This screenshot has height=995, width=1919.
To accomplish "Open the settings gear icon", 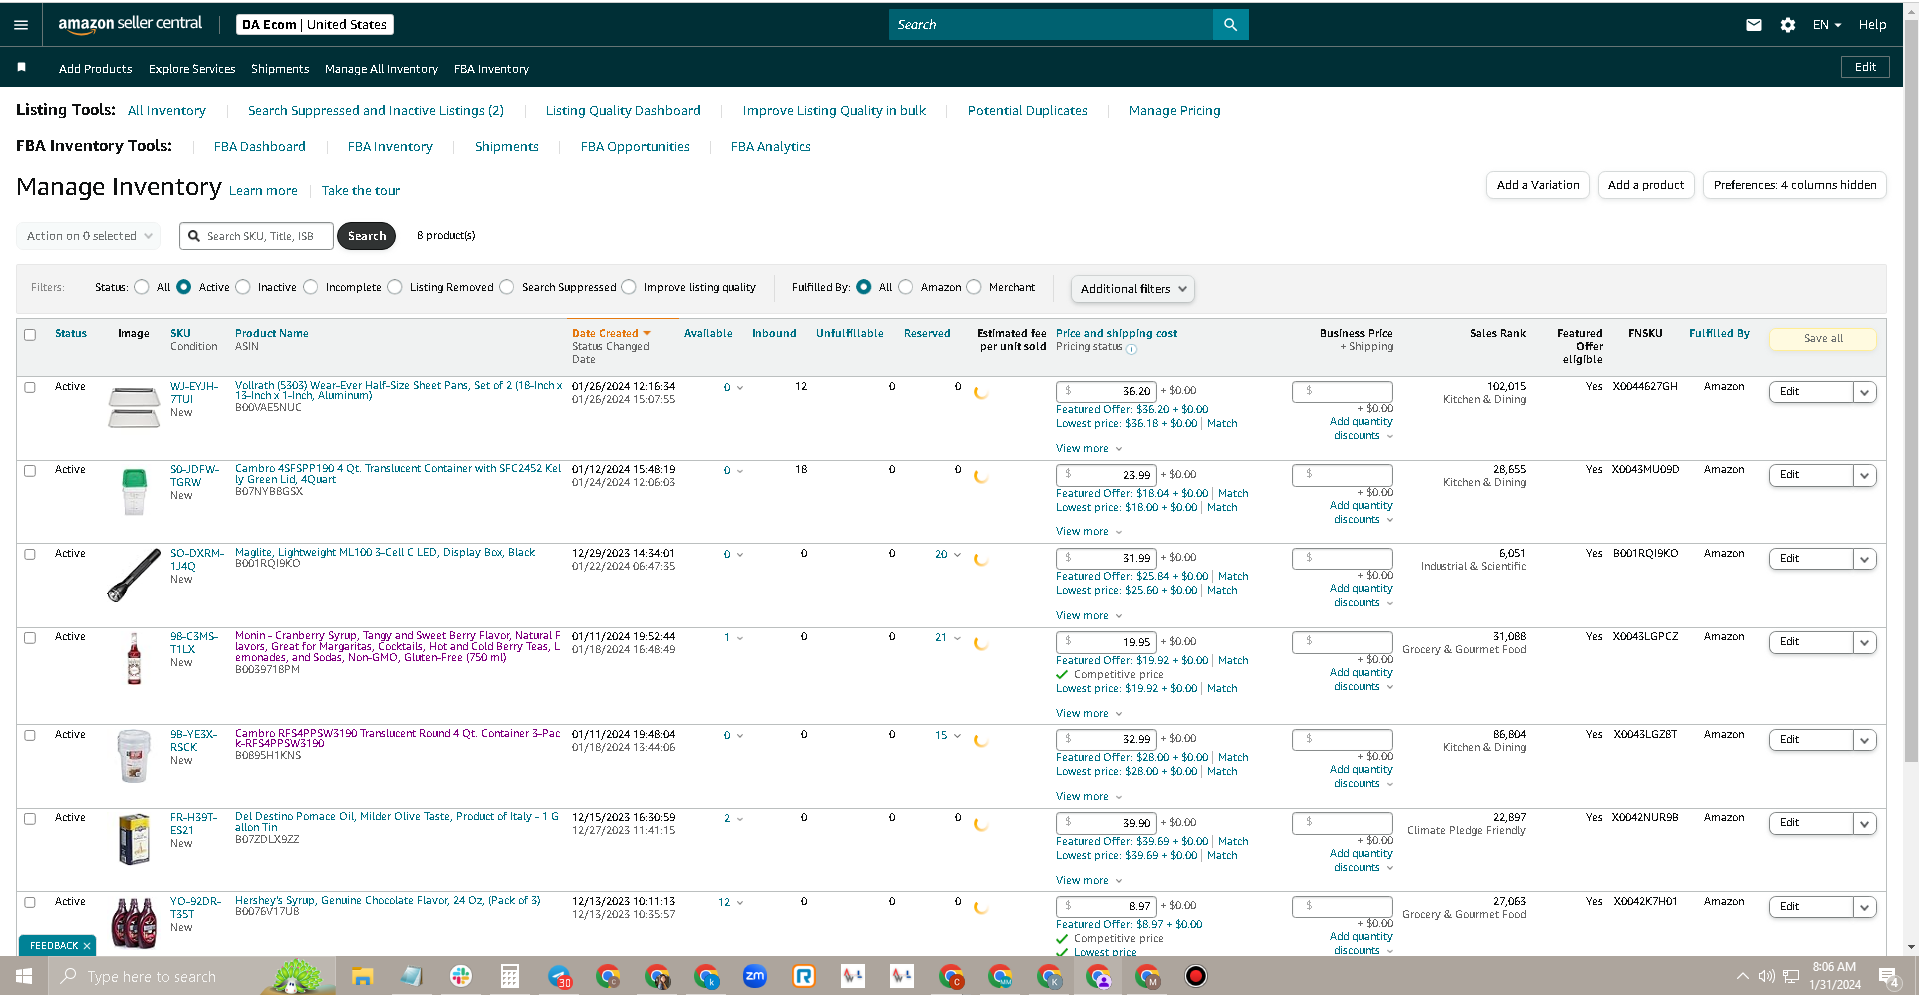I will pyautogui.click(x=1788, y=25).
